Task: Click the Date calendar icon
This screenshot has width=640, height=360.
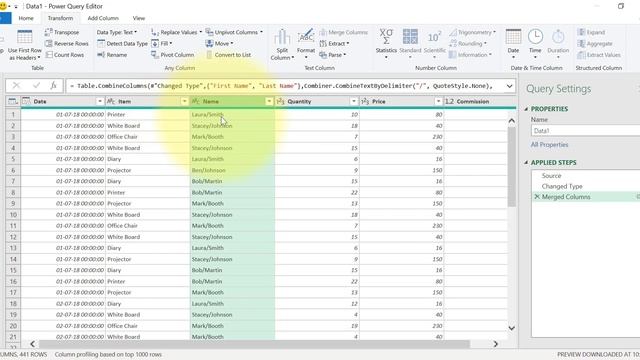Action: [513, 37]
